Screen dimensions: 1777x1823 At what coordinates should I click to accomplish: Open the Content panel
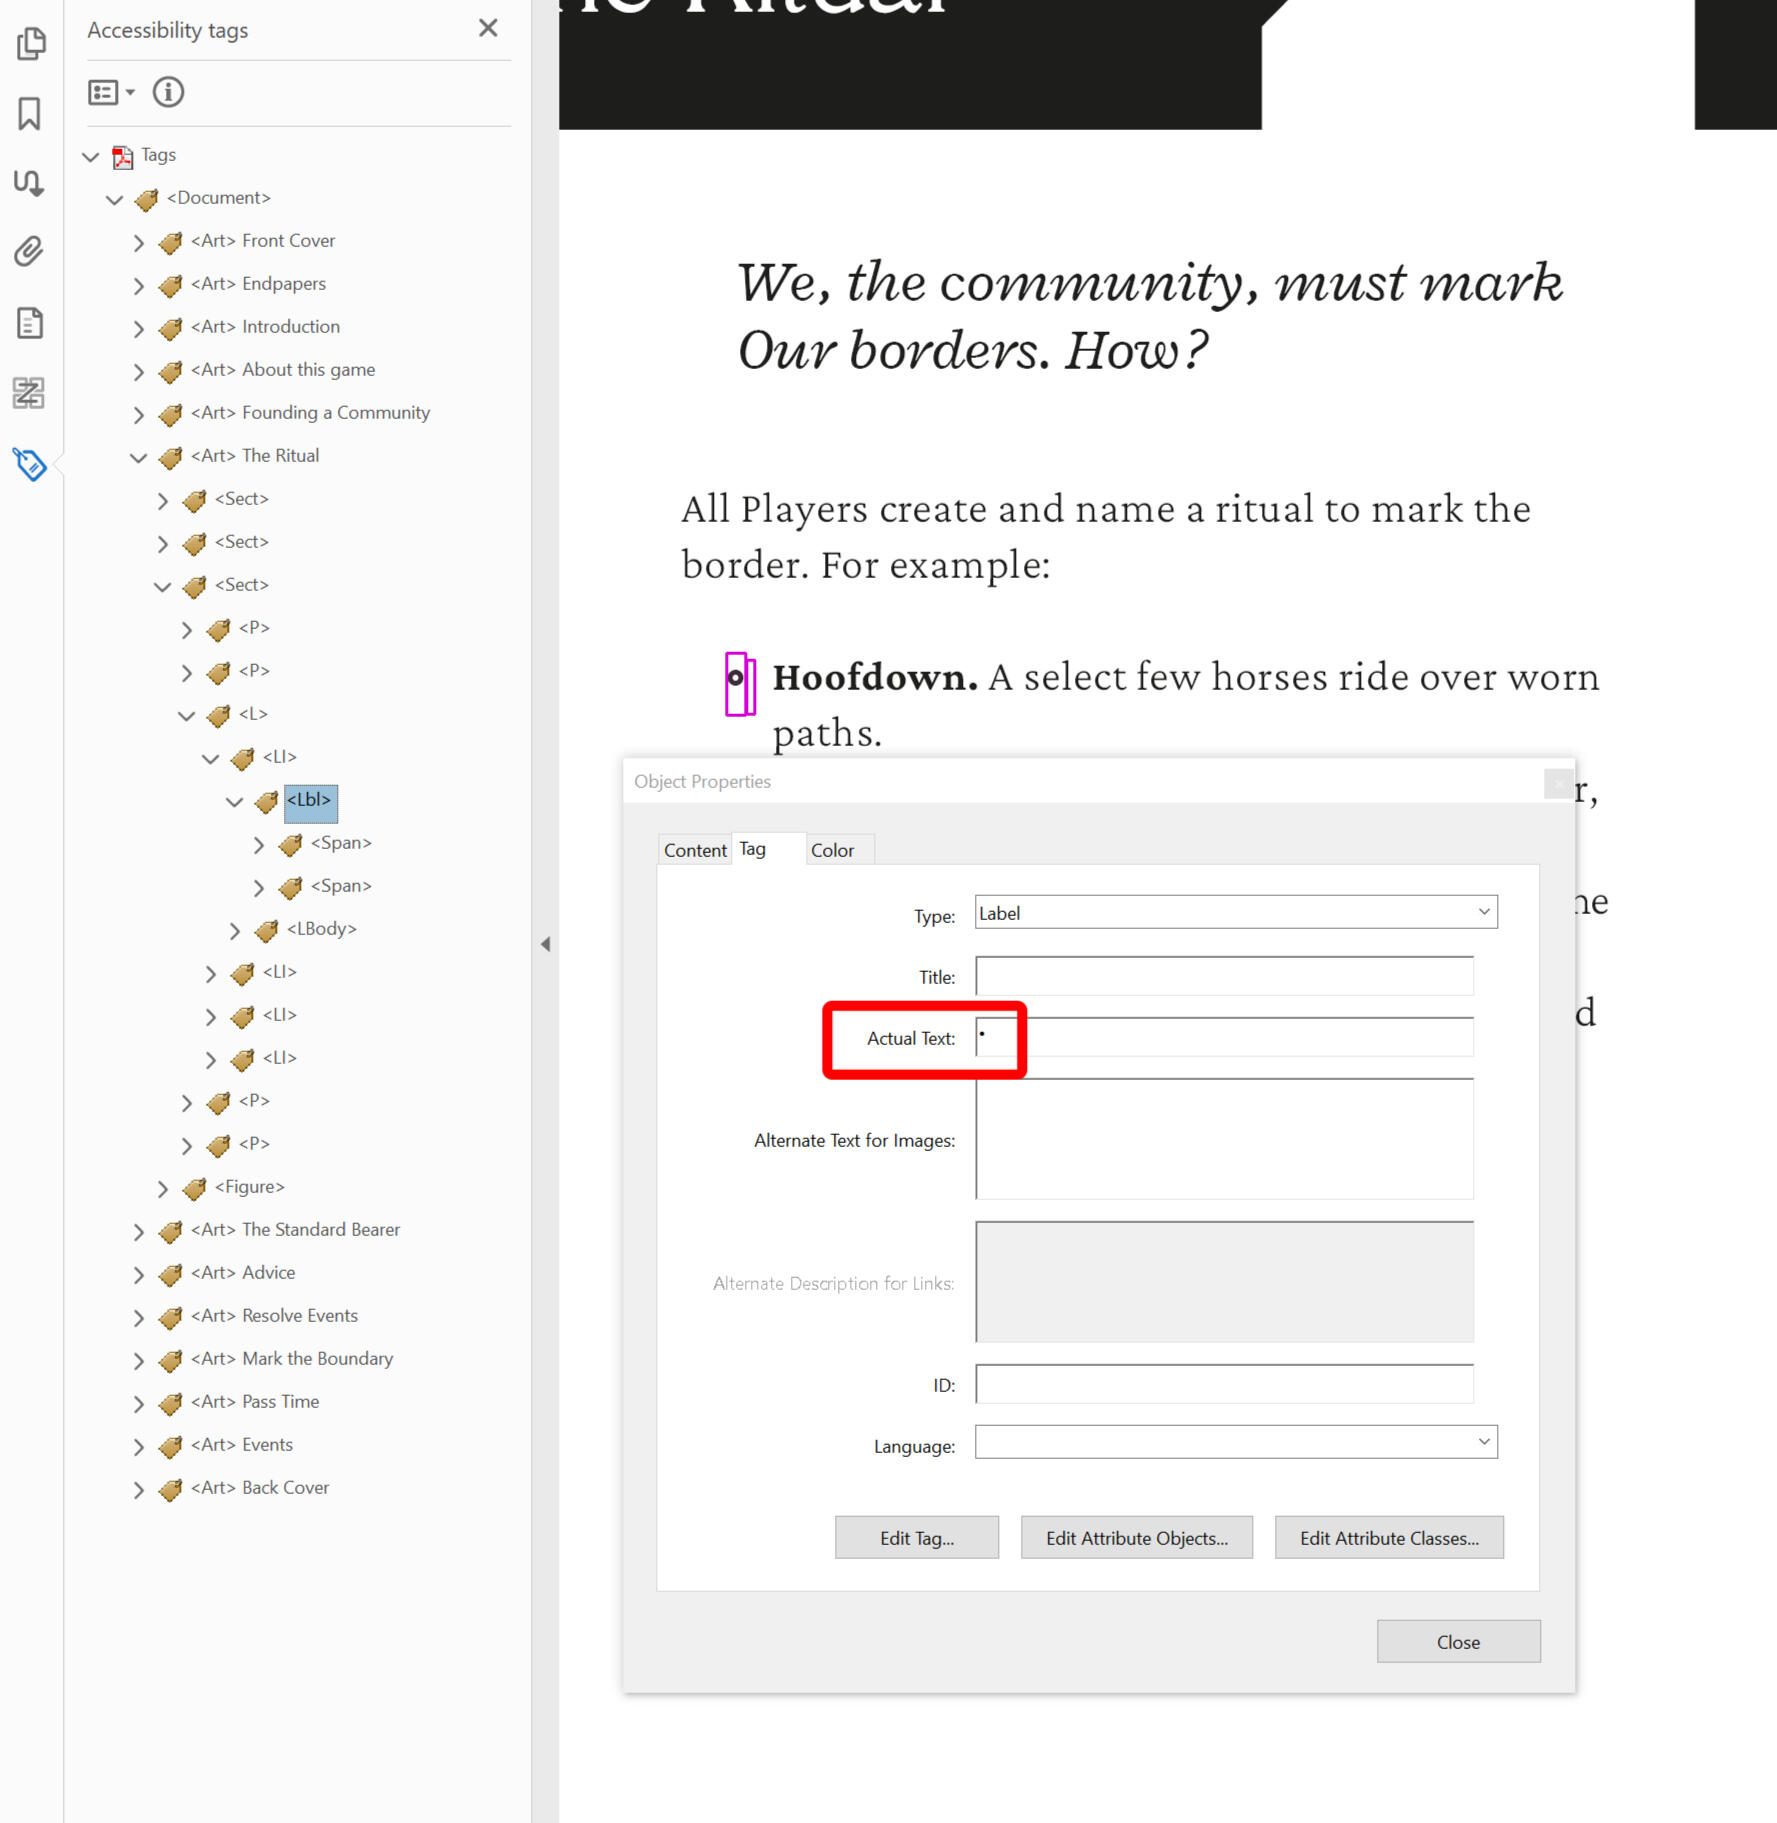(x=31, y=324)
